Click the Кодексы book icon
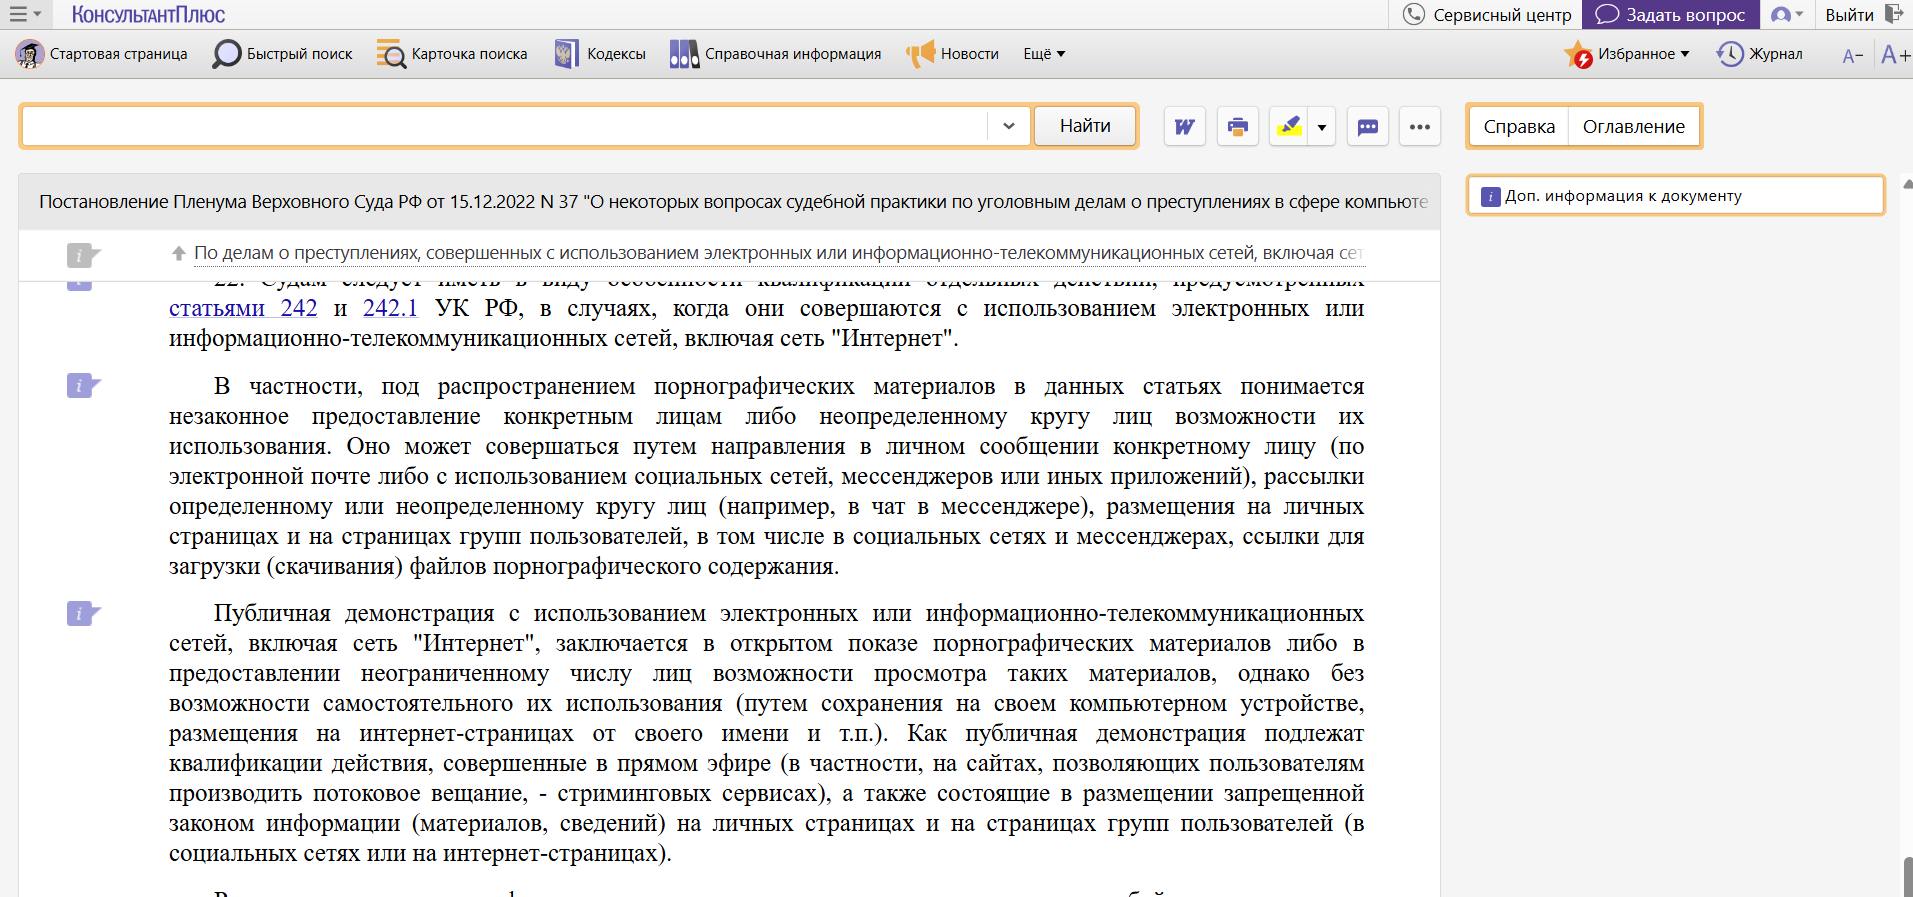The image size is (1913, 897). pyautogui.click(x=567, y=54)
